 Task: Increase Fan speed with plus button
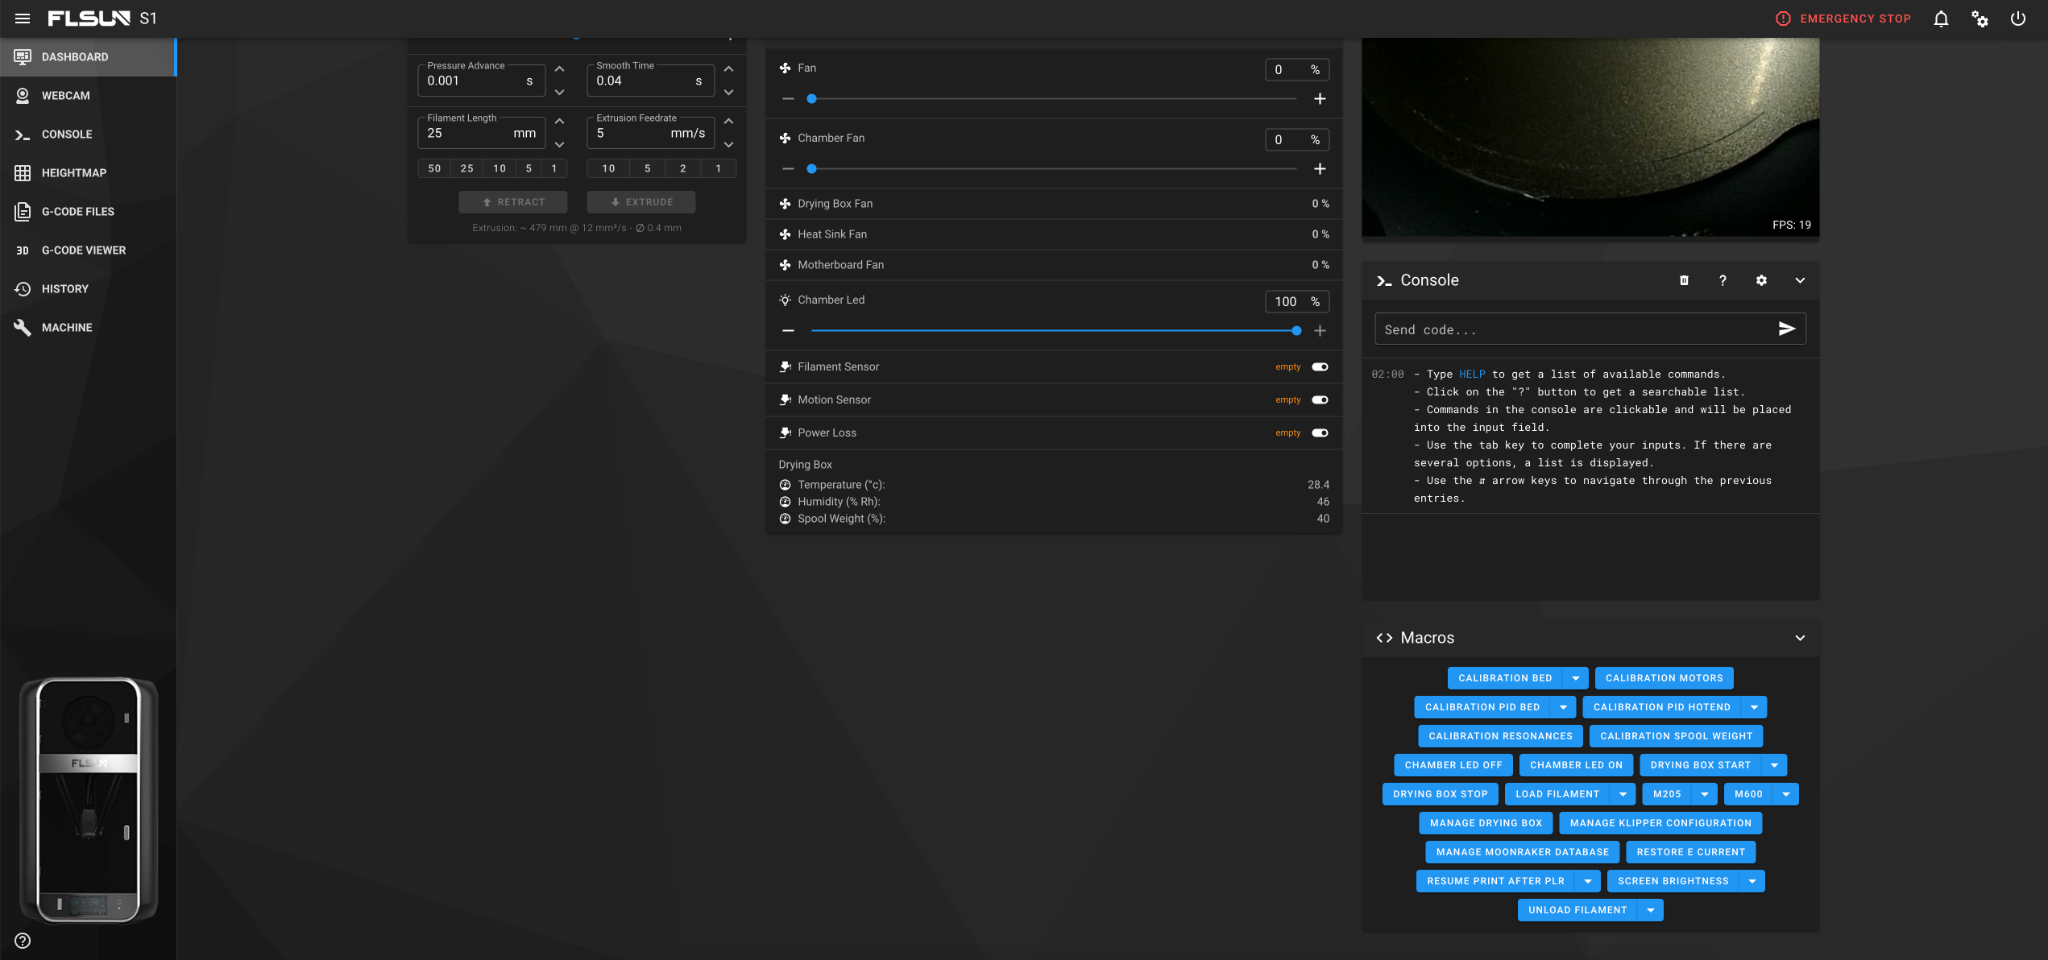(1320, 99)
